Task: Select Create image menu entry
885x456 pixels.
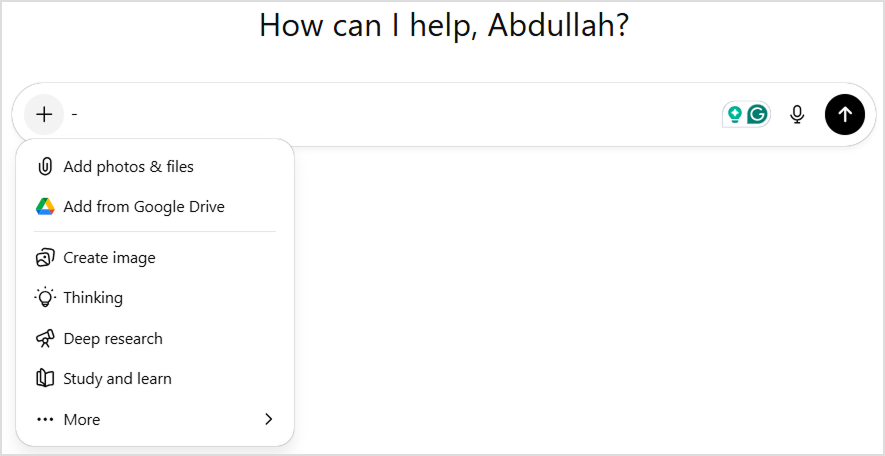Action: pyautogui.click(x=110, y=258)
